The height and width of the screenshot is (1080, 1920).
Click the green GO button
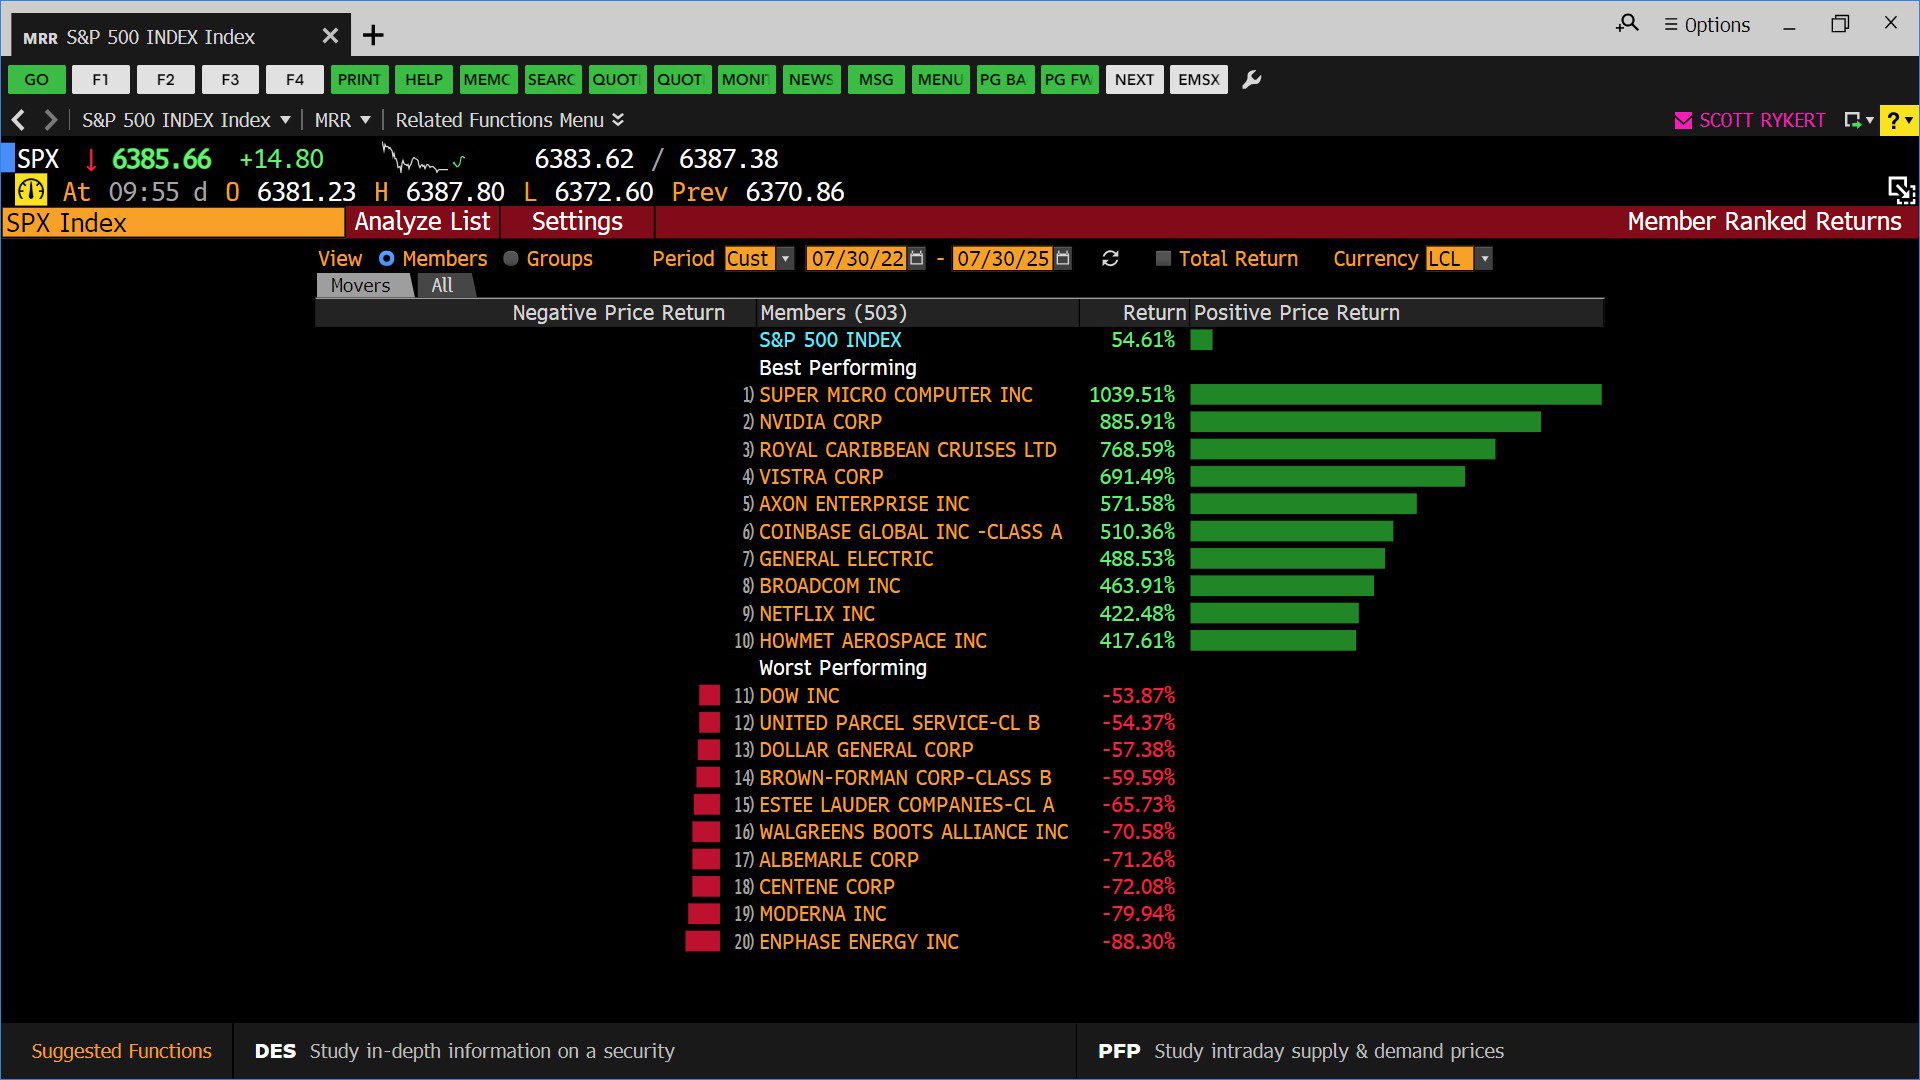37,80
